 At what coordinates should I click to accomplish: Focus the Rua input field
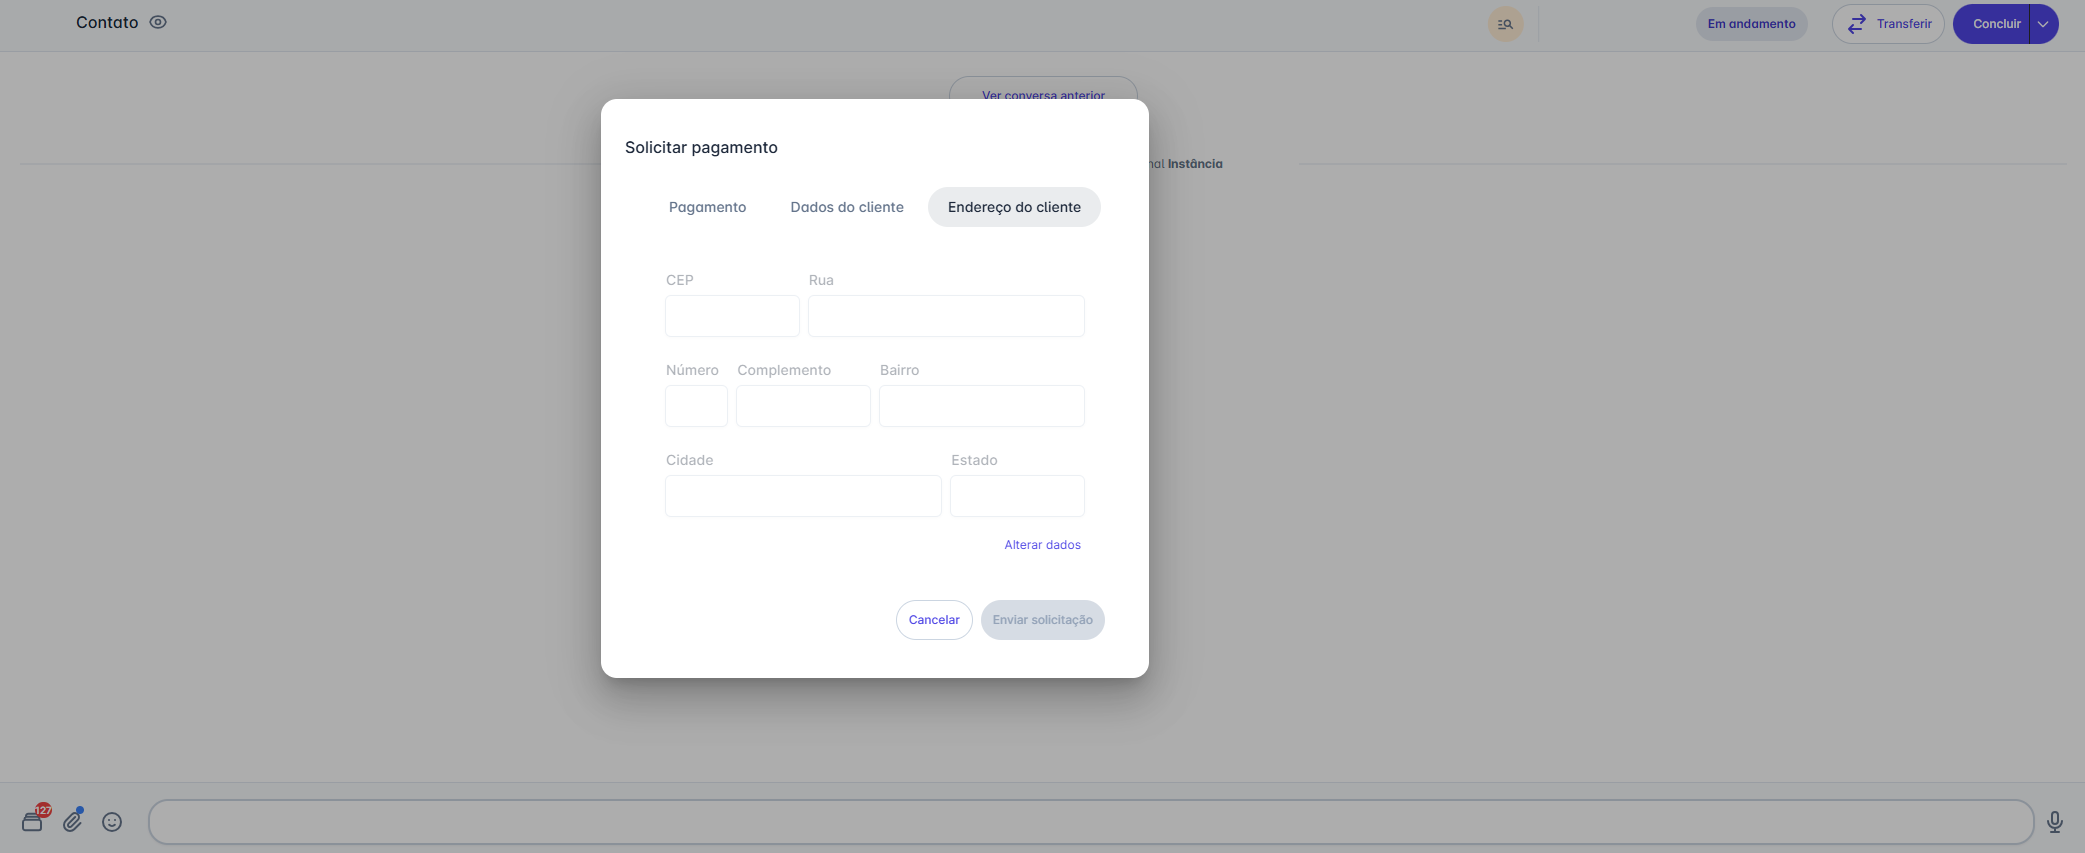click(x=946, y=316)
